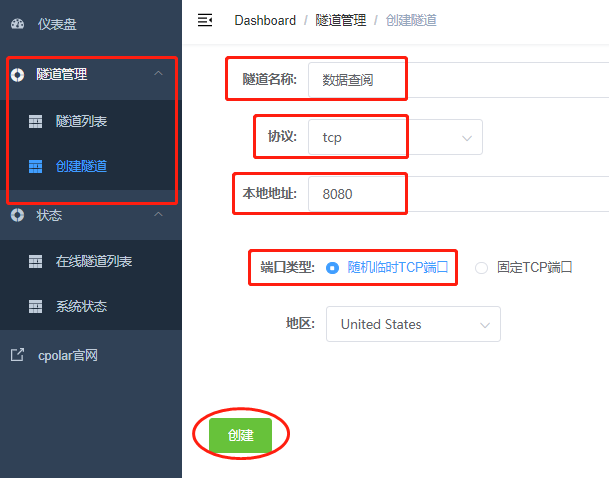Screen dimensions: 609x478
Task: Click the sidebar collapse hamburger icon
Action: pyautogui.click(x=205, y=20)
